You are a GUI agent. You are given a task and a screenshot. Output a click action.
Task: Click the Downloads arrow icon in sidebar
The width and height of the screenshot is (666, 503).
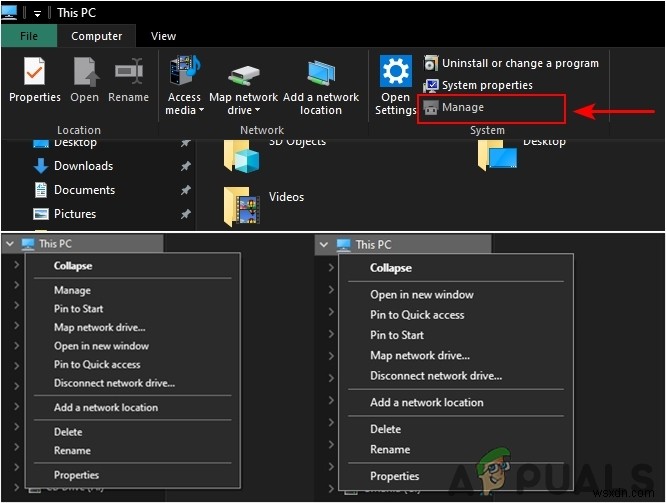[x=41, y=166]
